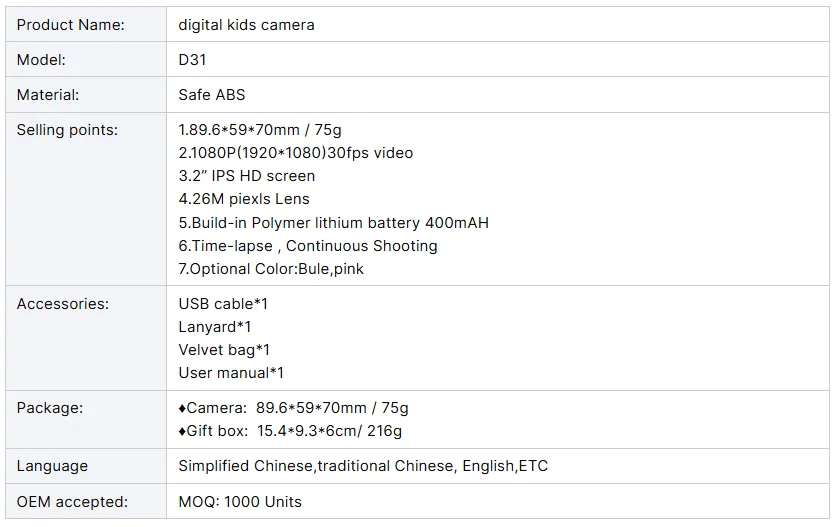The height and width of the screenshot is (527, 839).
Task: Click the model value D31
Action: (192, 60)
